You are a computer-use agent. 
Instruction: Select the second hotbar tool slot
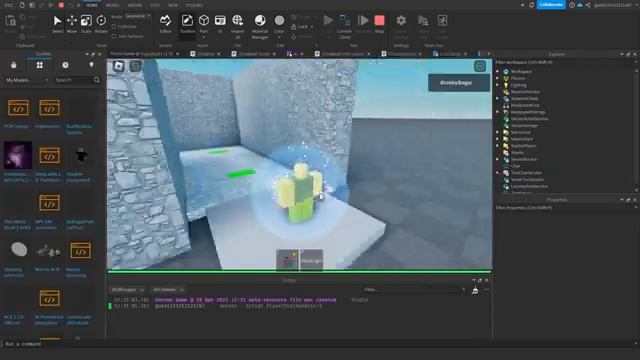(311, 260)
